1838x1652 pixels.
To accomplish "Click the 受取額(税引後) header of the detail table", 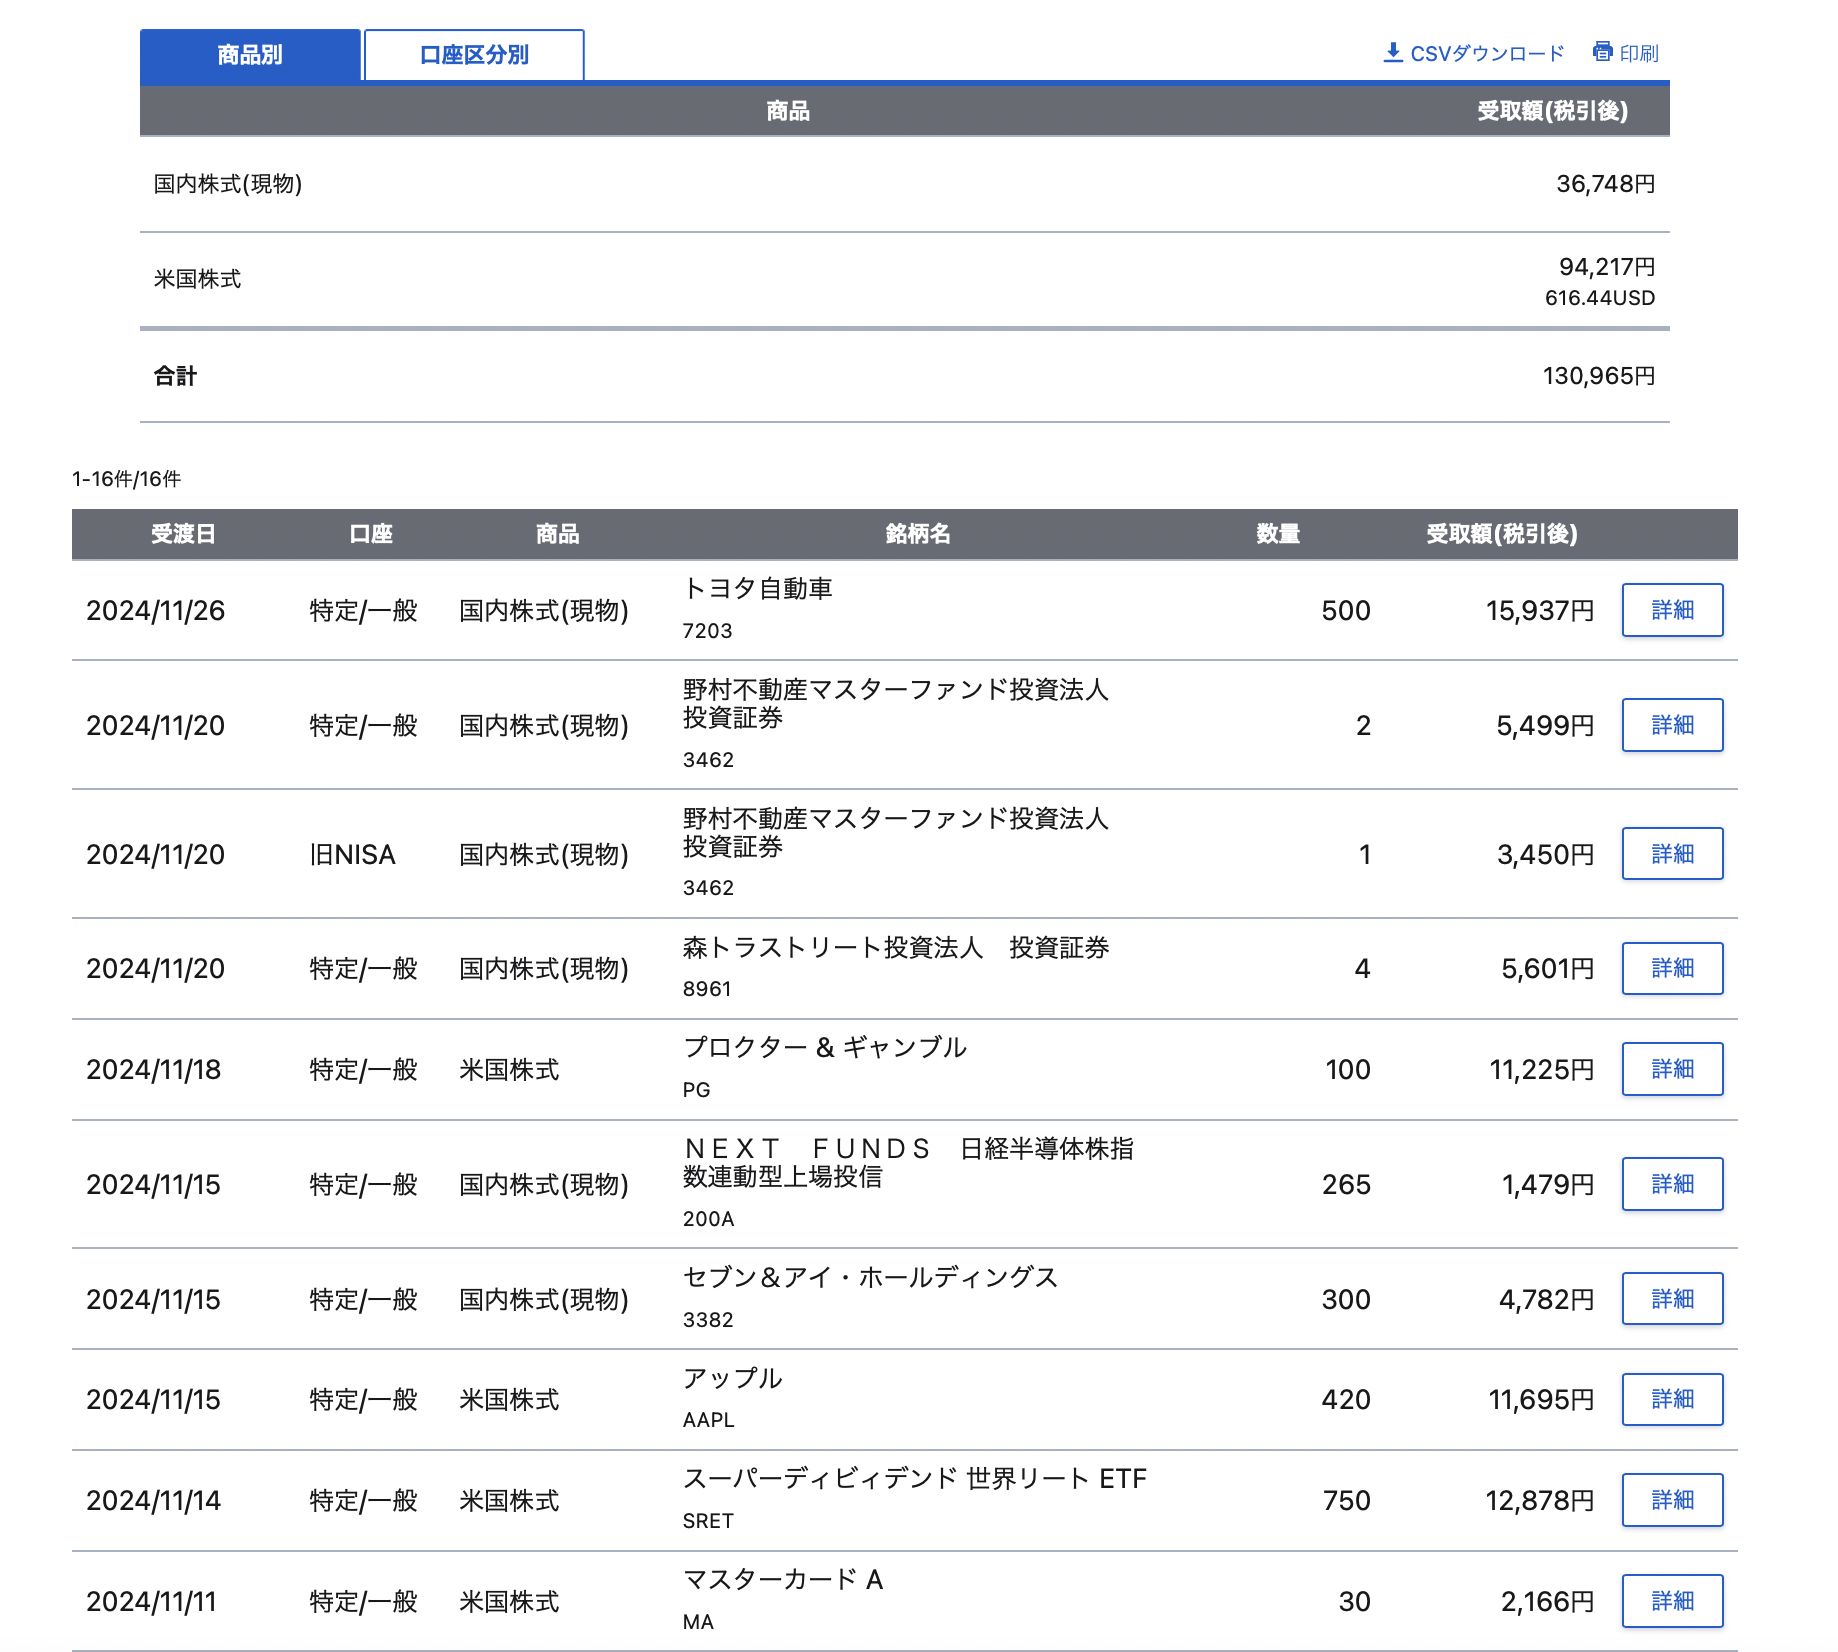I will [x=1502, y=534].
